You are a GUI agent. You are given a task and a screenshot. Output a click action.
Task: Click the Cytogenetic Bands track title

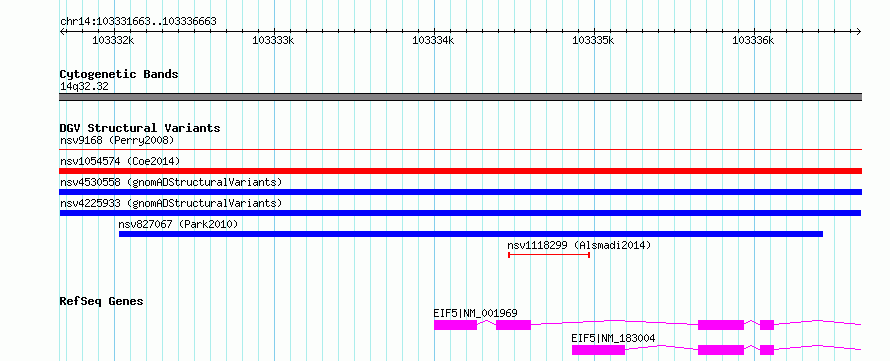(119, 74)
